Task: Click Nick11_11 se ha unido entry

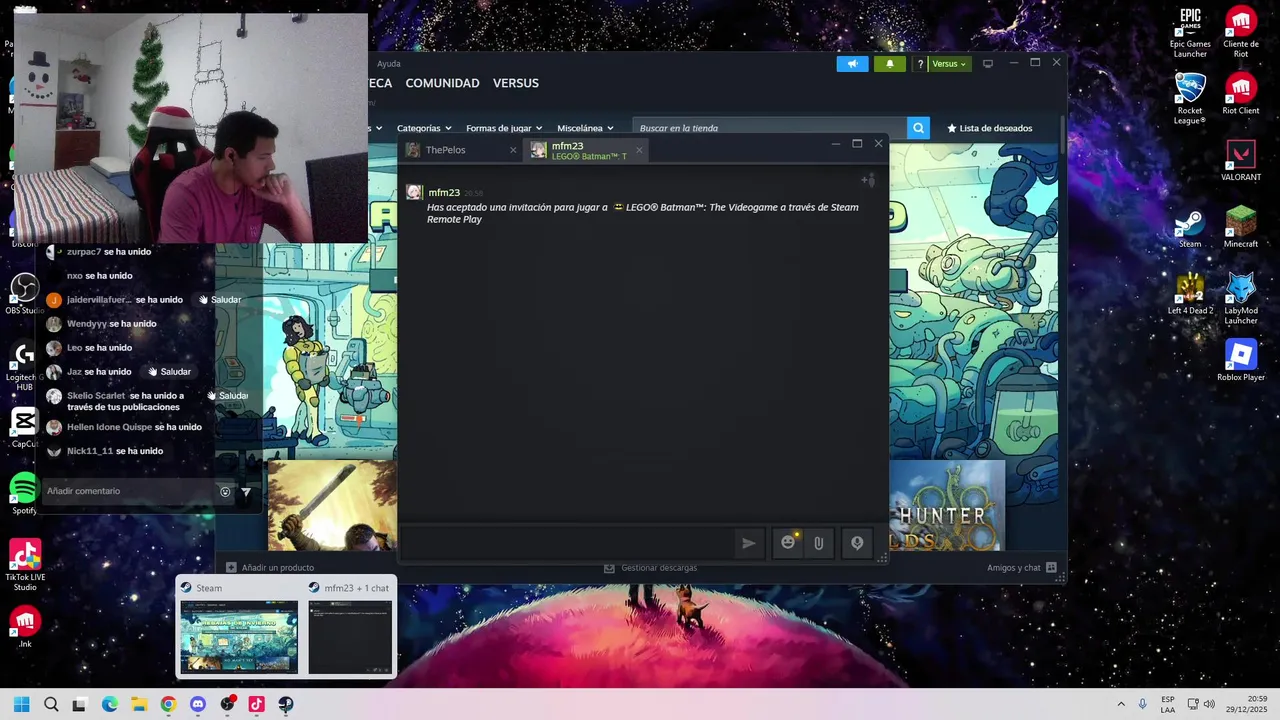Action: (x=104, y=451)
